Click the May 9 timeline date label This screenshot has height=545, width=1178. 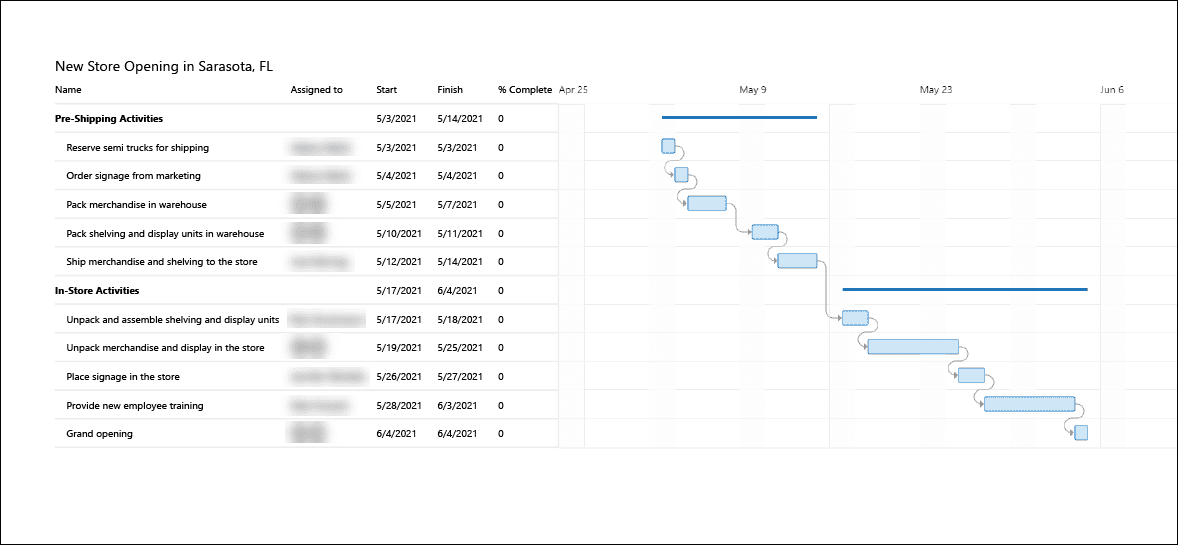coord(753,89)
